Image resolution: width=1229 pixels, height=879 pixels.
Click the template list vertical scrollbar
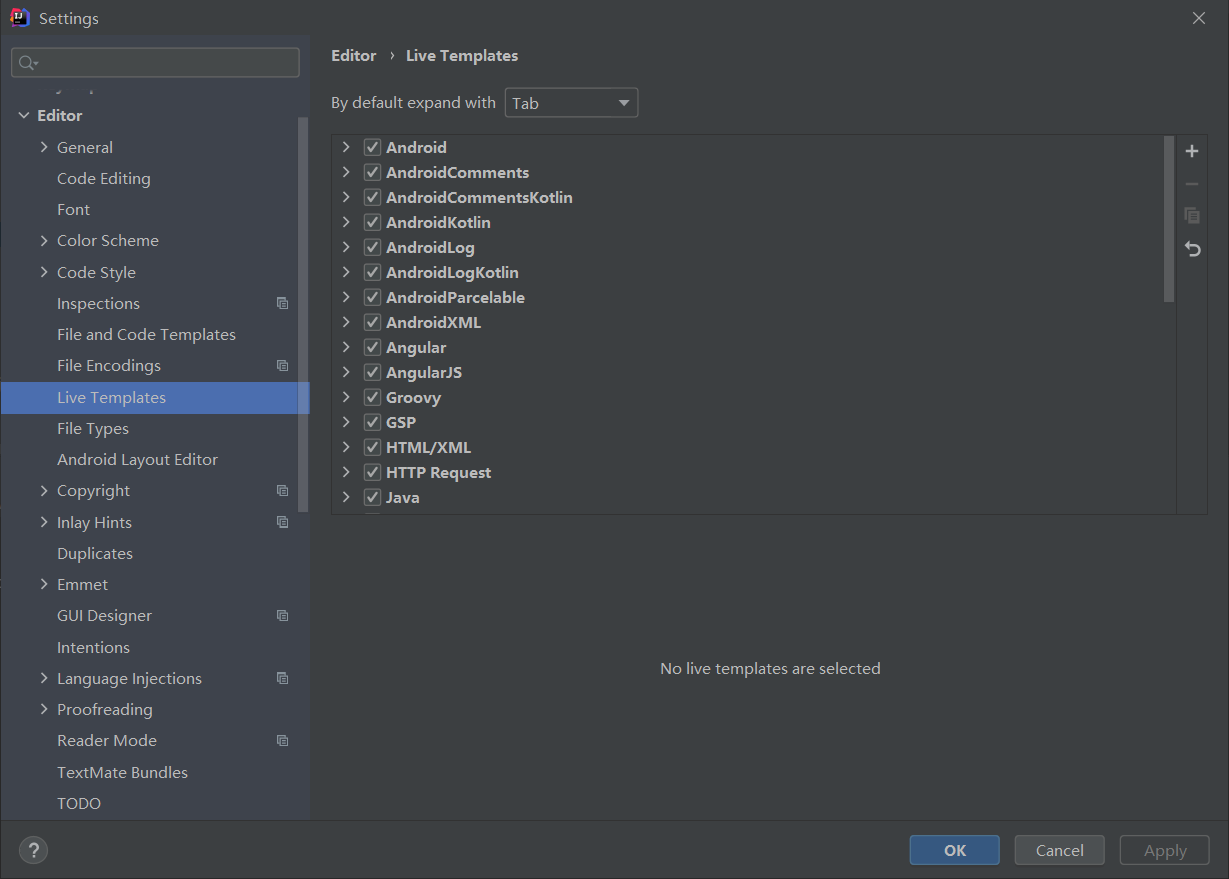pyautogui.click(x=1169, y=220)
